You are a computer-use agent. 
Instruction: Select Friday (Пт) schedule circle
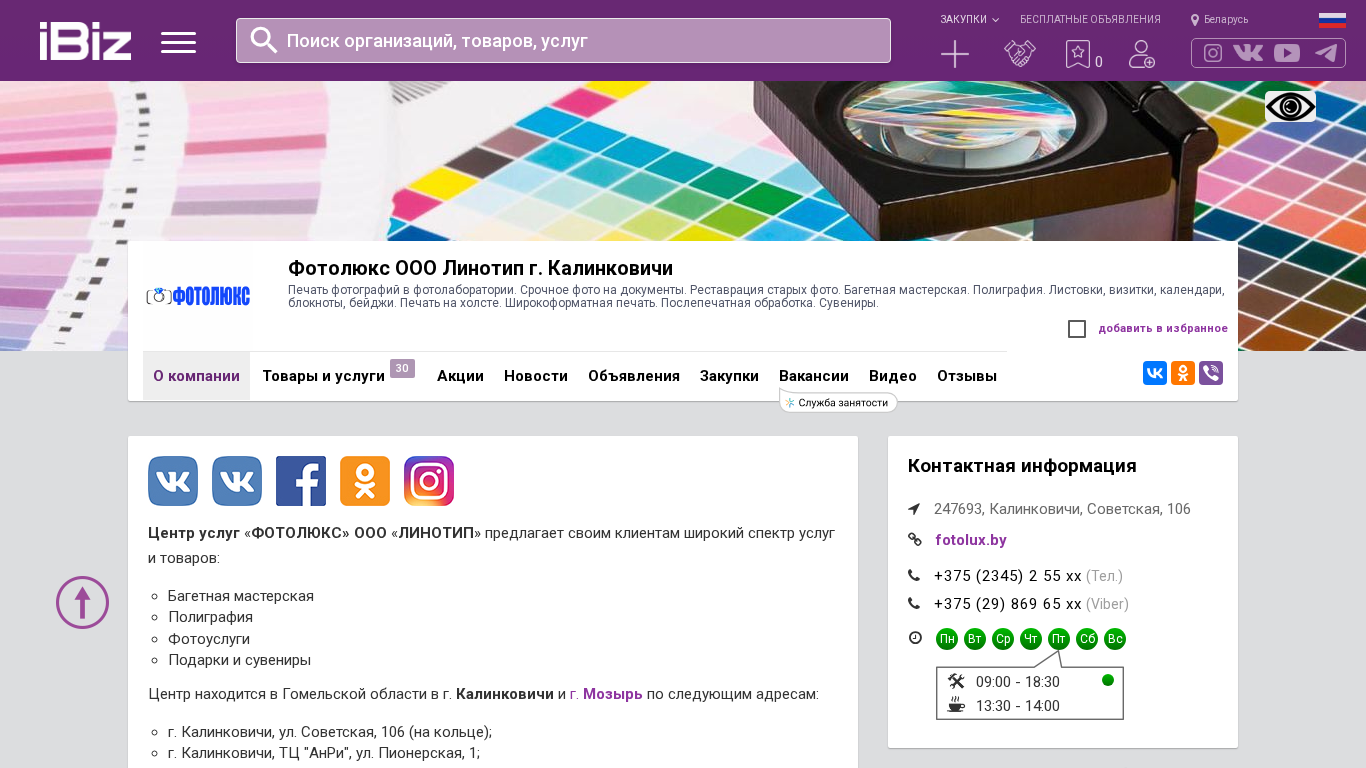coord(1059,639)
